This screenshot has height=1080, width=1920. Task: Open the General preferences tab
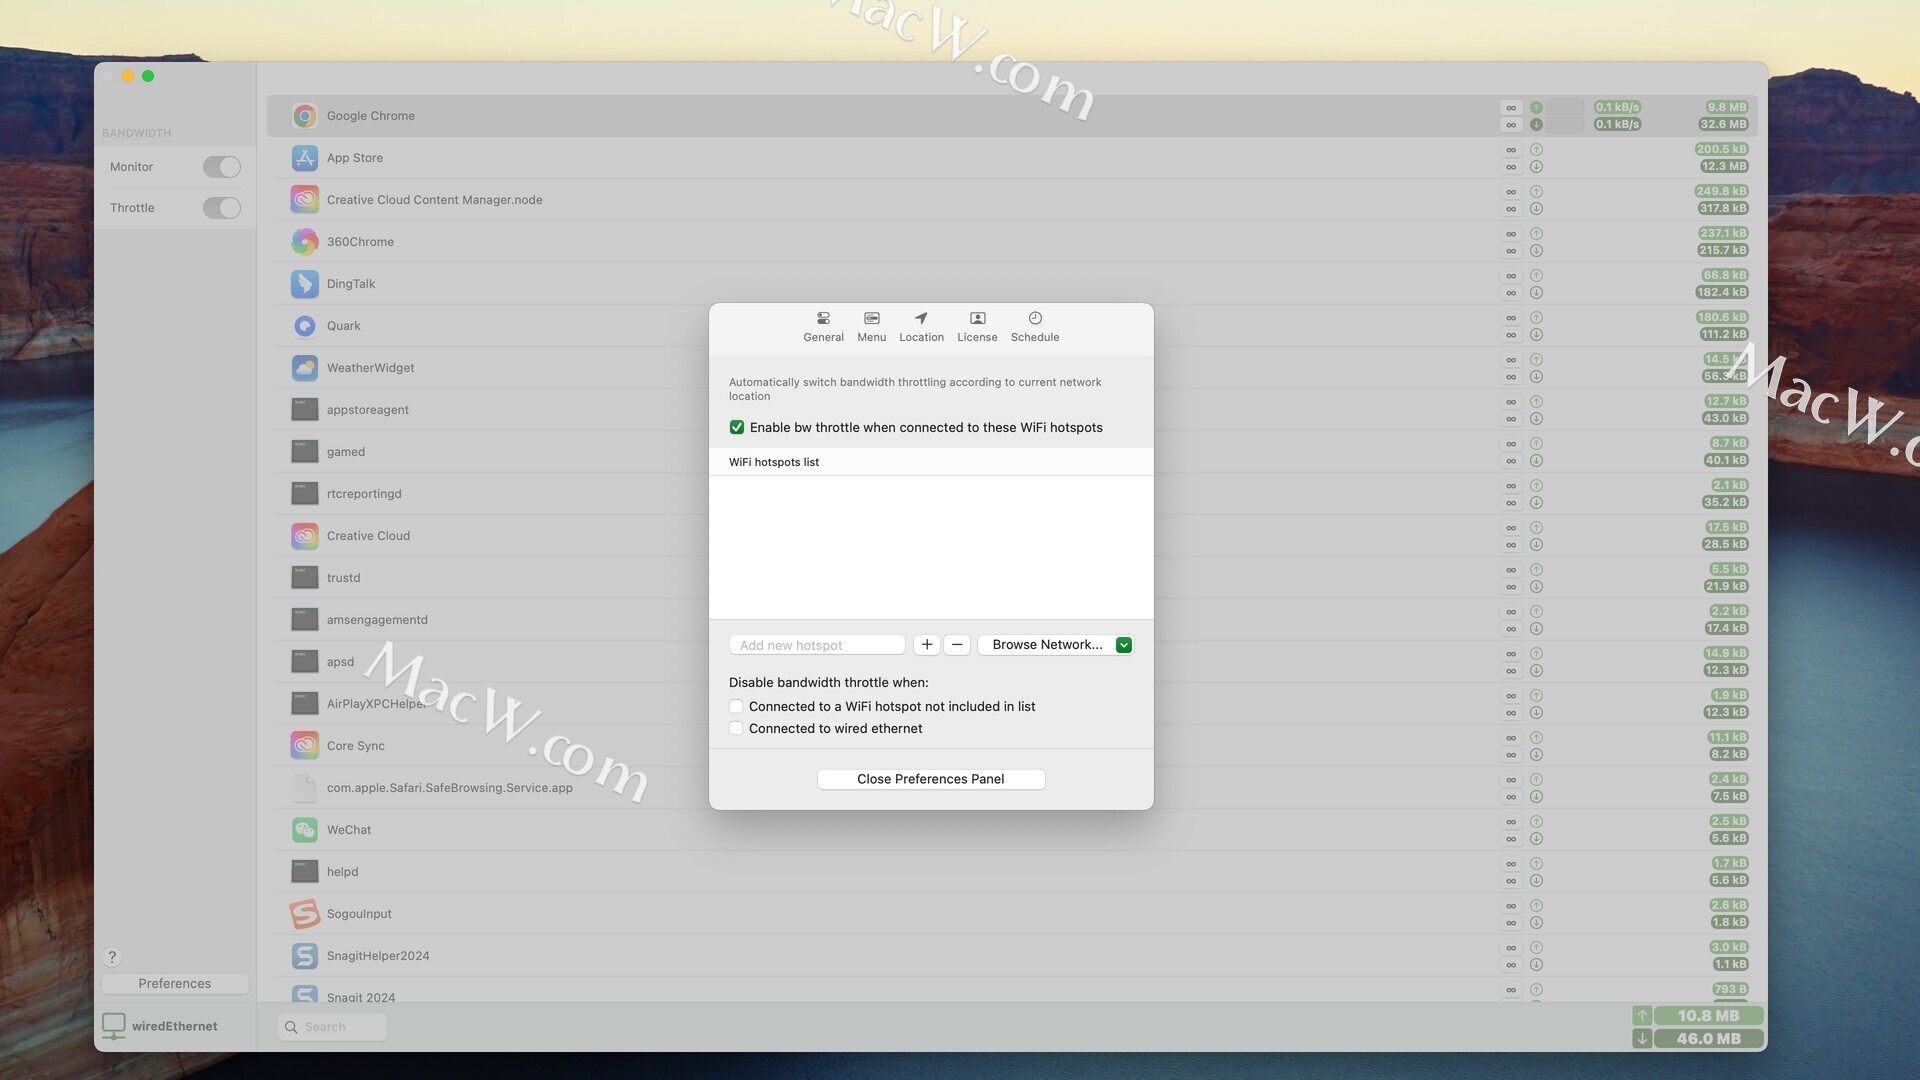tap(823, 326)
